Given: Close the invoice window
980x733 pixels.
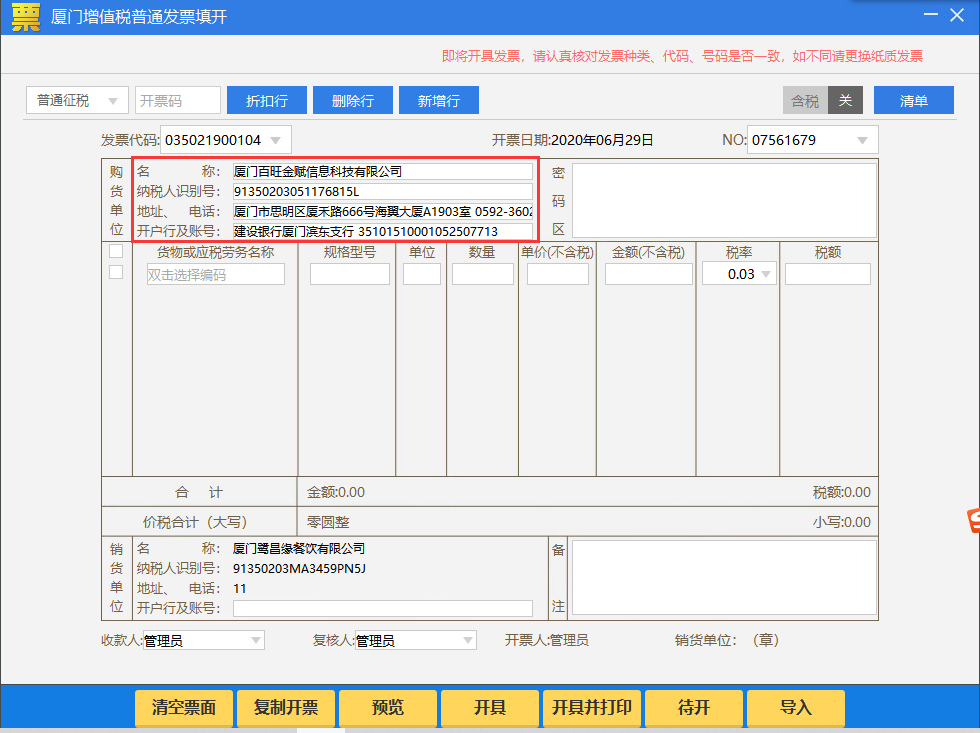Looking at the screenshot, I should 957,15.
